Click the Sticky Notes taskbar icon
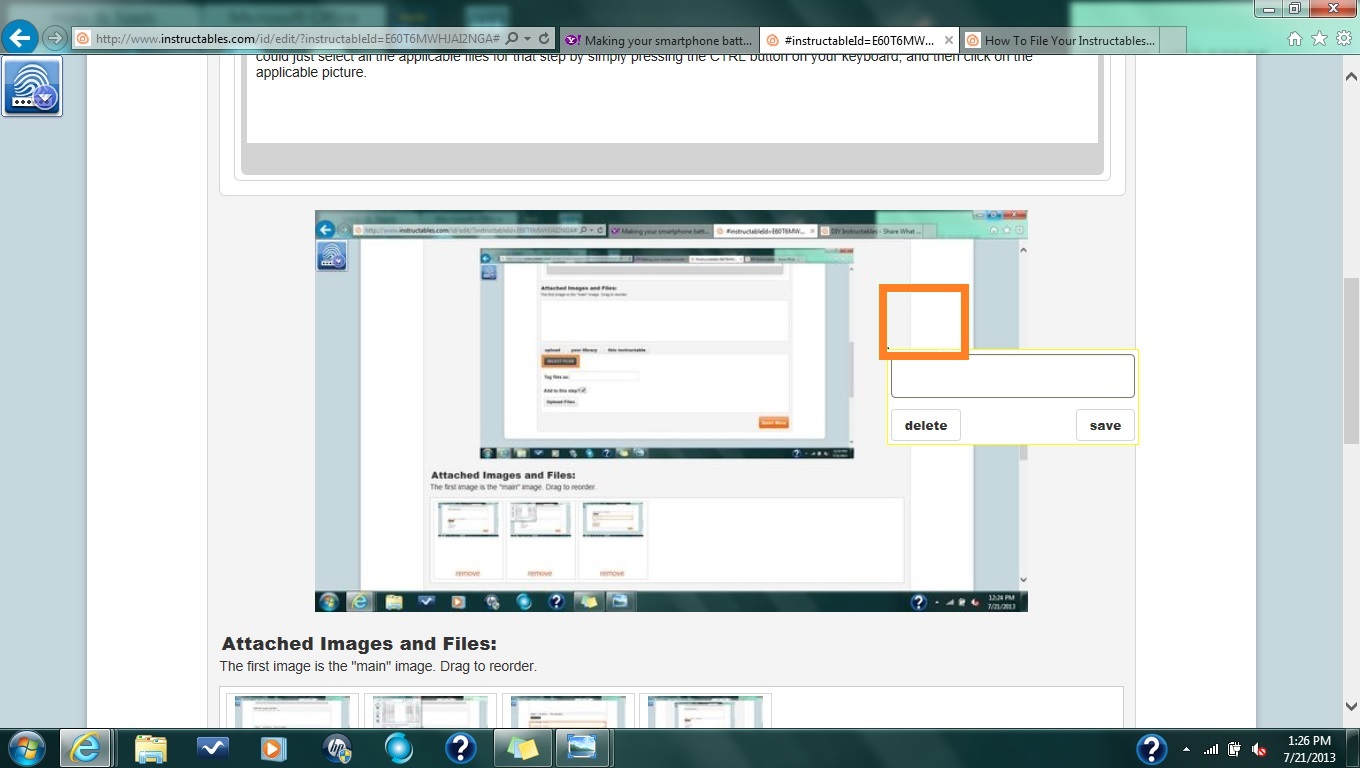 (x=522, y=748)
